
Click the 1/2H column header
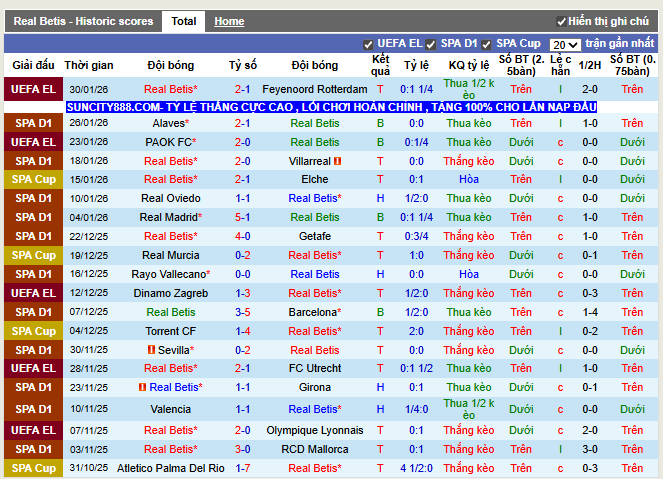point(589,65)
